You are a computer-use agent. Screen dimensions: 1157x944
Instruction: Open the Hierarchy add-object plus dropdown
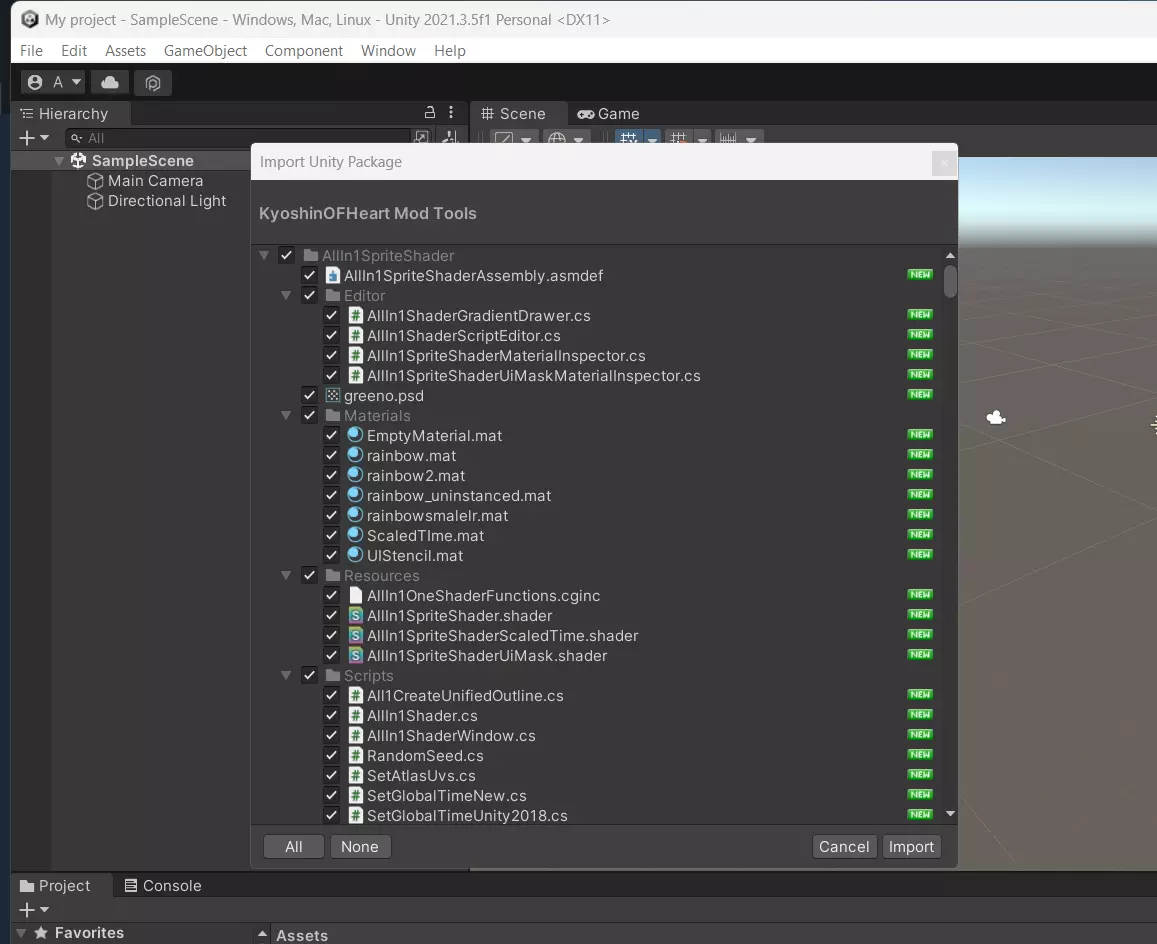[x=34, y=138]
